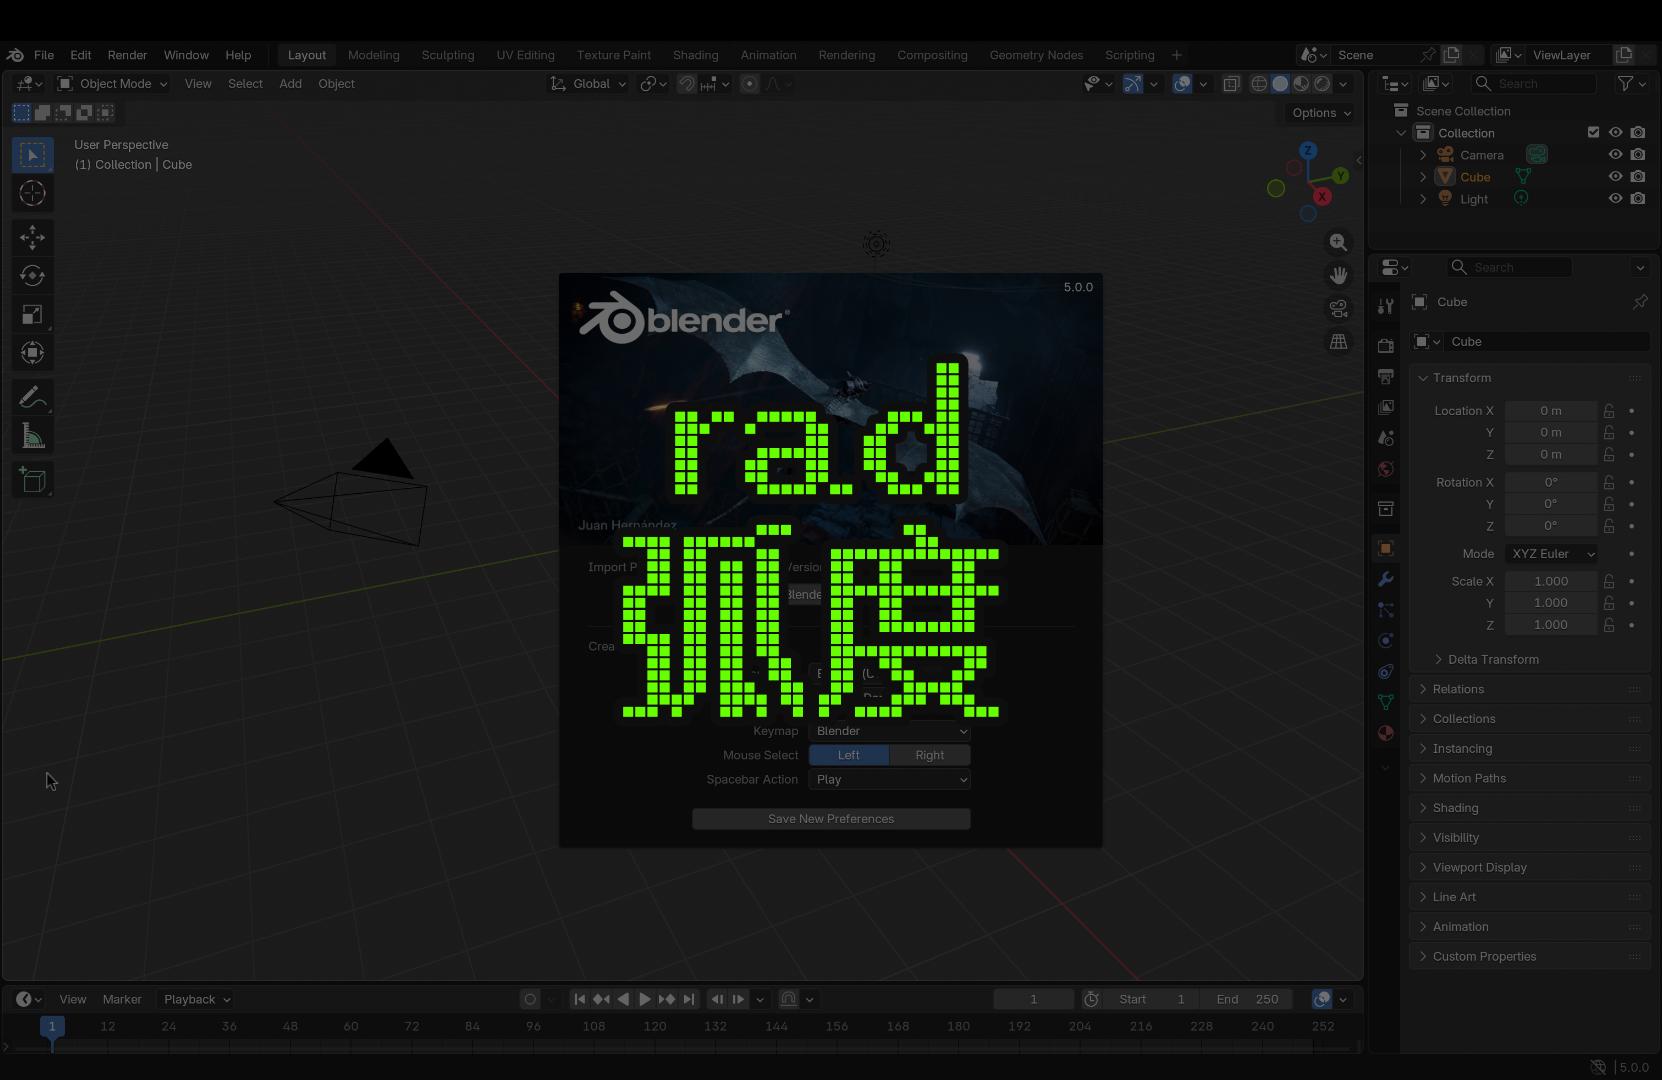Open the Options button in the viewport
Screen dimensions: 1662x1080
[x=1321, y=113]
